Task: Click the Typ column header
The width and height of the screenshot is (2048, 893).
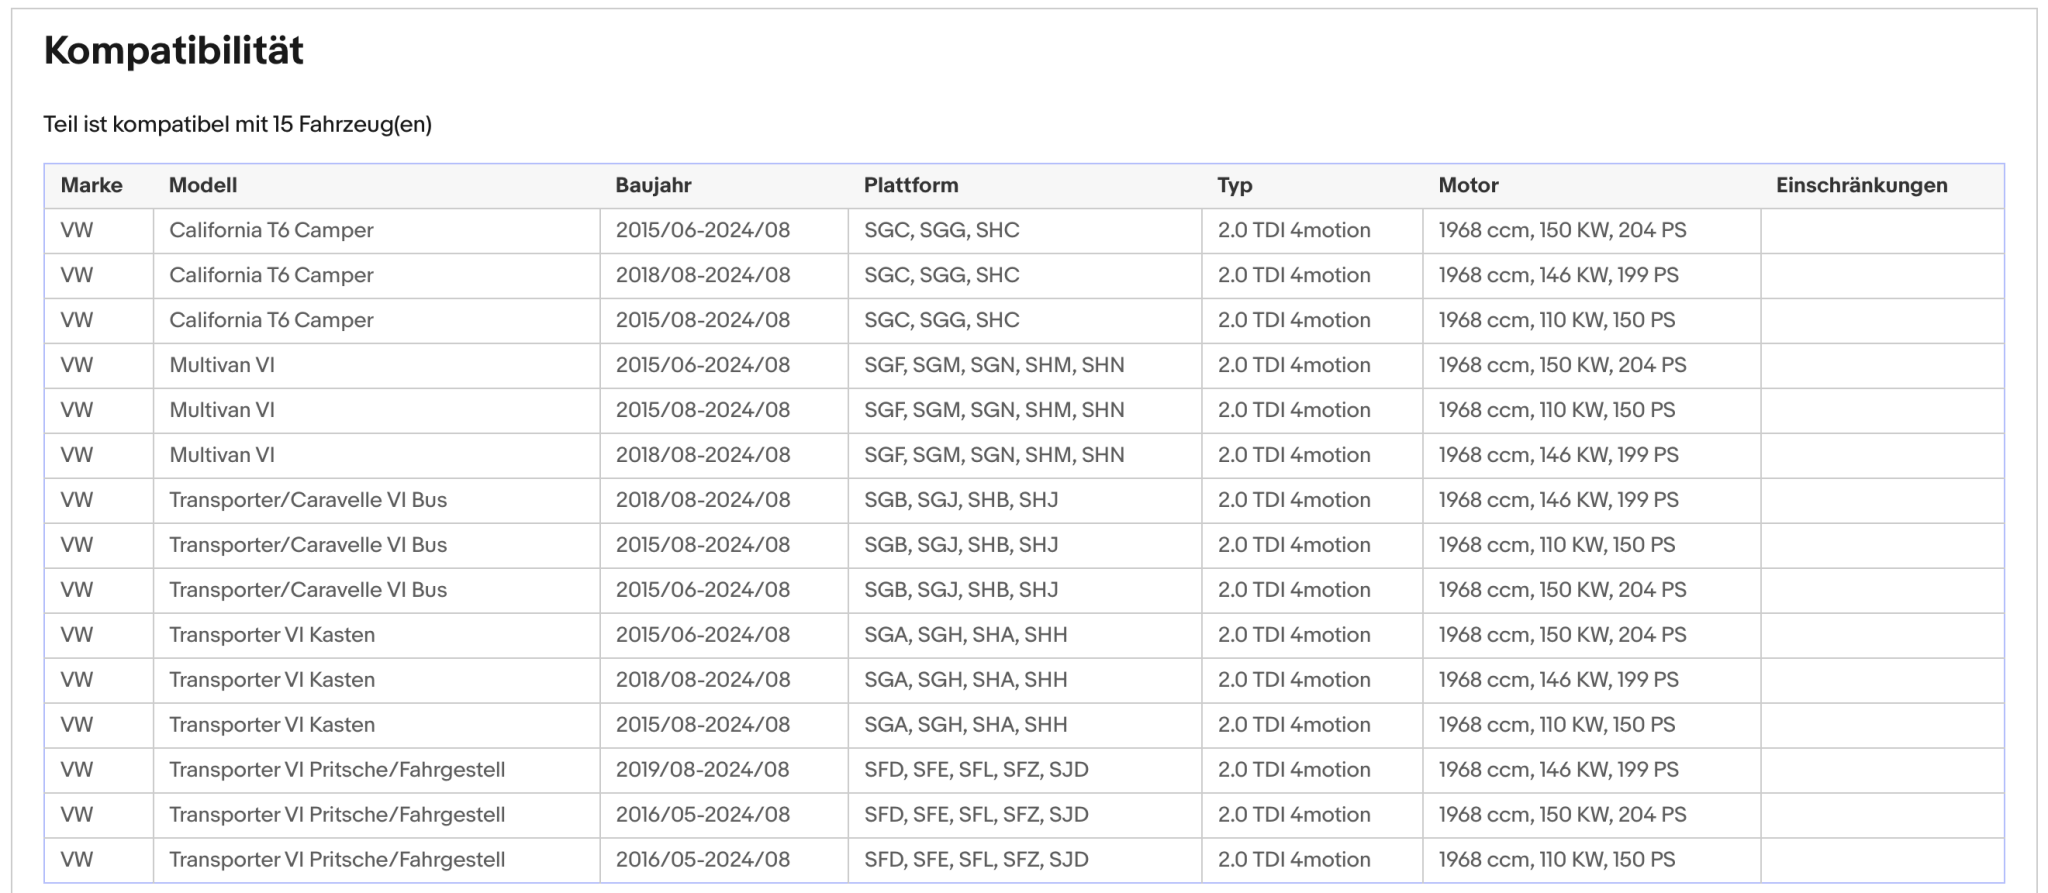Action: pos(1235,185)
